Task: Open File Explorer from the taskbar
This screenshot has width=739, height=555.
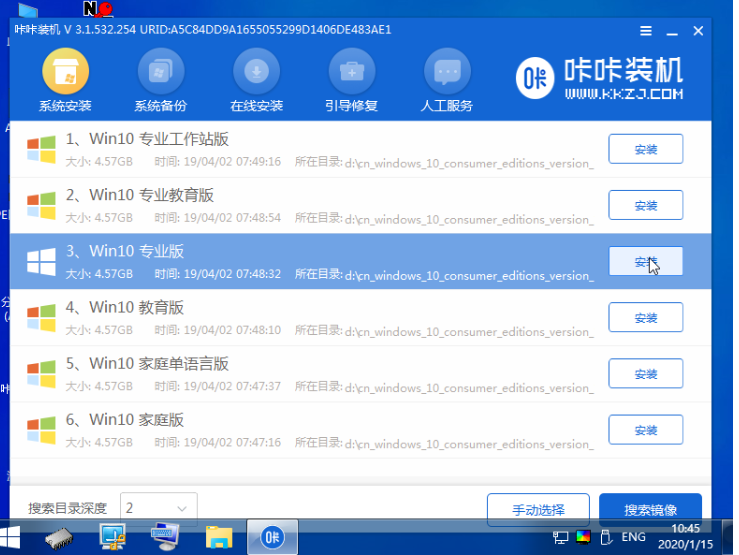Action: [219, 538]
